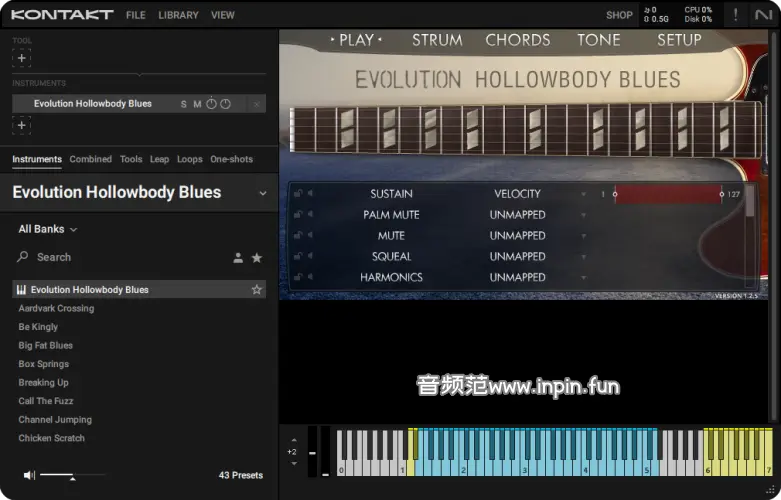Viewport: 781px width, 500px height.
Task: Toggle the lock on the Sustain articulation
Action: click(x=298, y=194)
